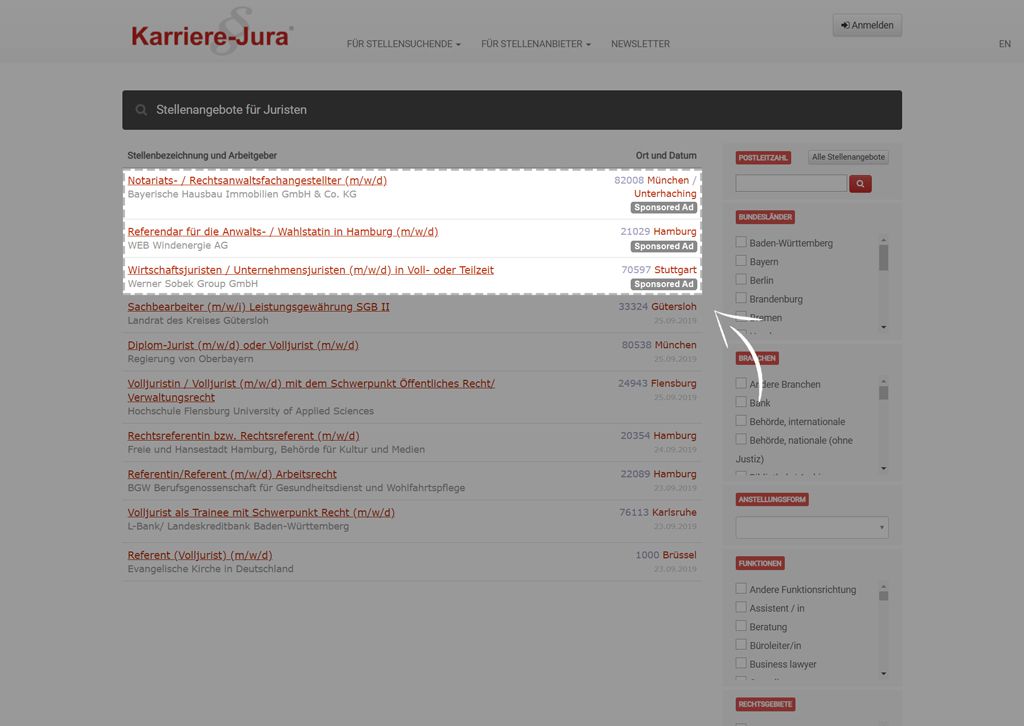
Task: Click the Postleitzahl input field
Action: (790, 184)
